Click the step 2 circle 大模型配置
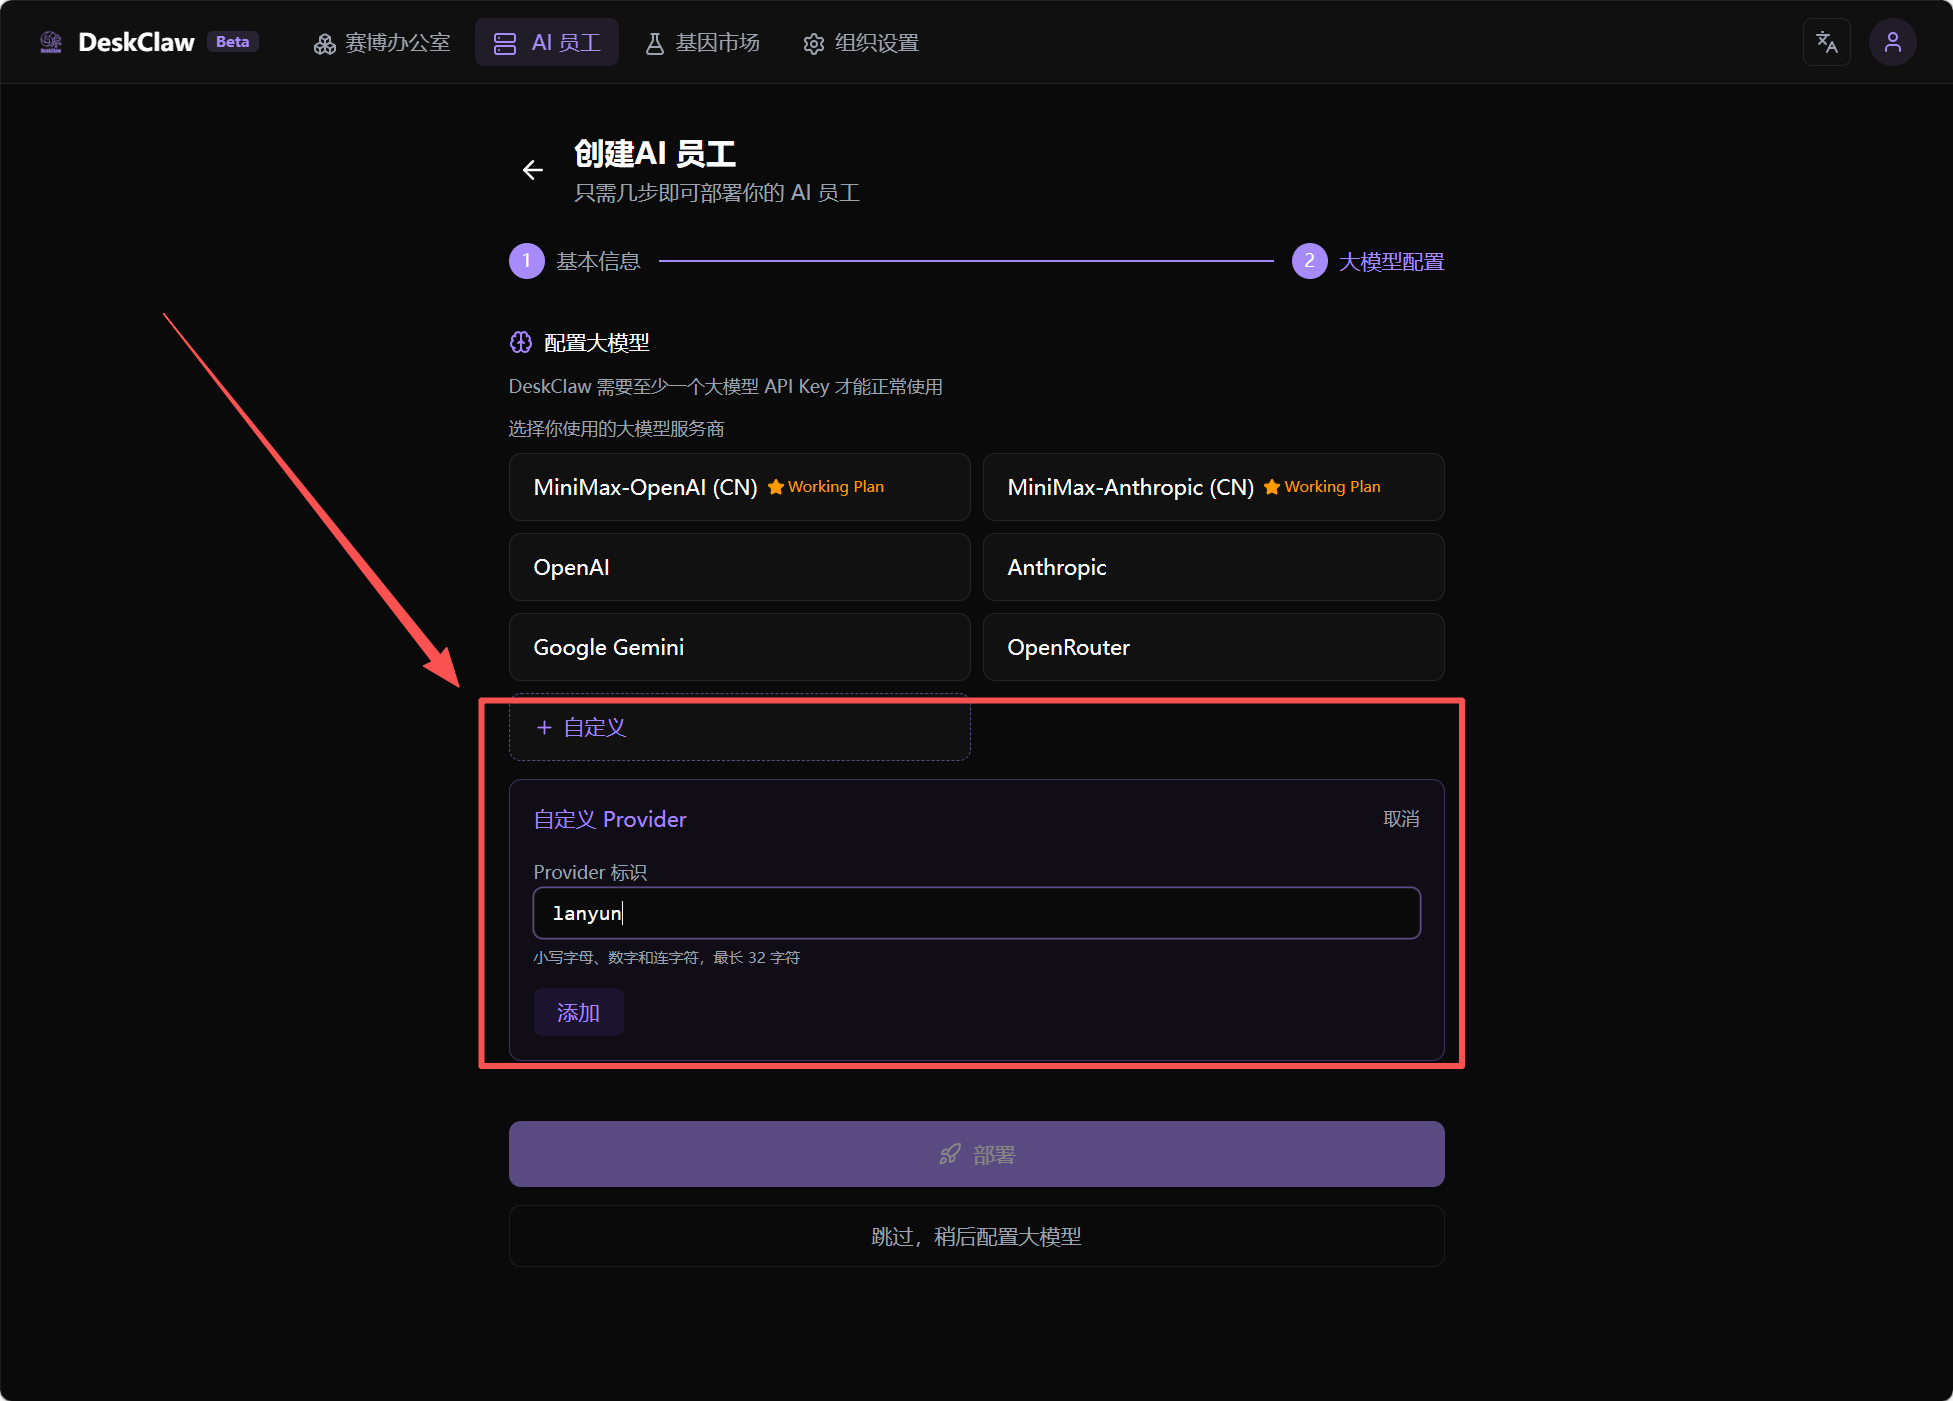 pyautogui.click(x=1309, y=261)
